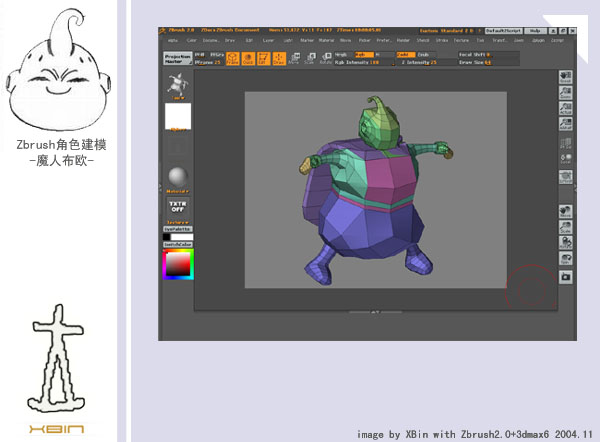Open the Stroke menu
Viewport: 600px width, 442px height.
(x=442, y=41)
